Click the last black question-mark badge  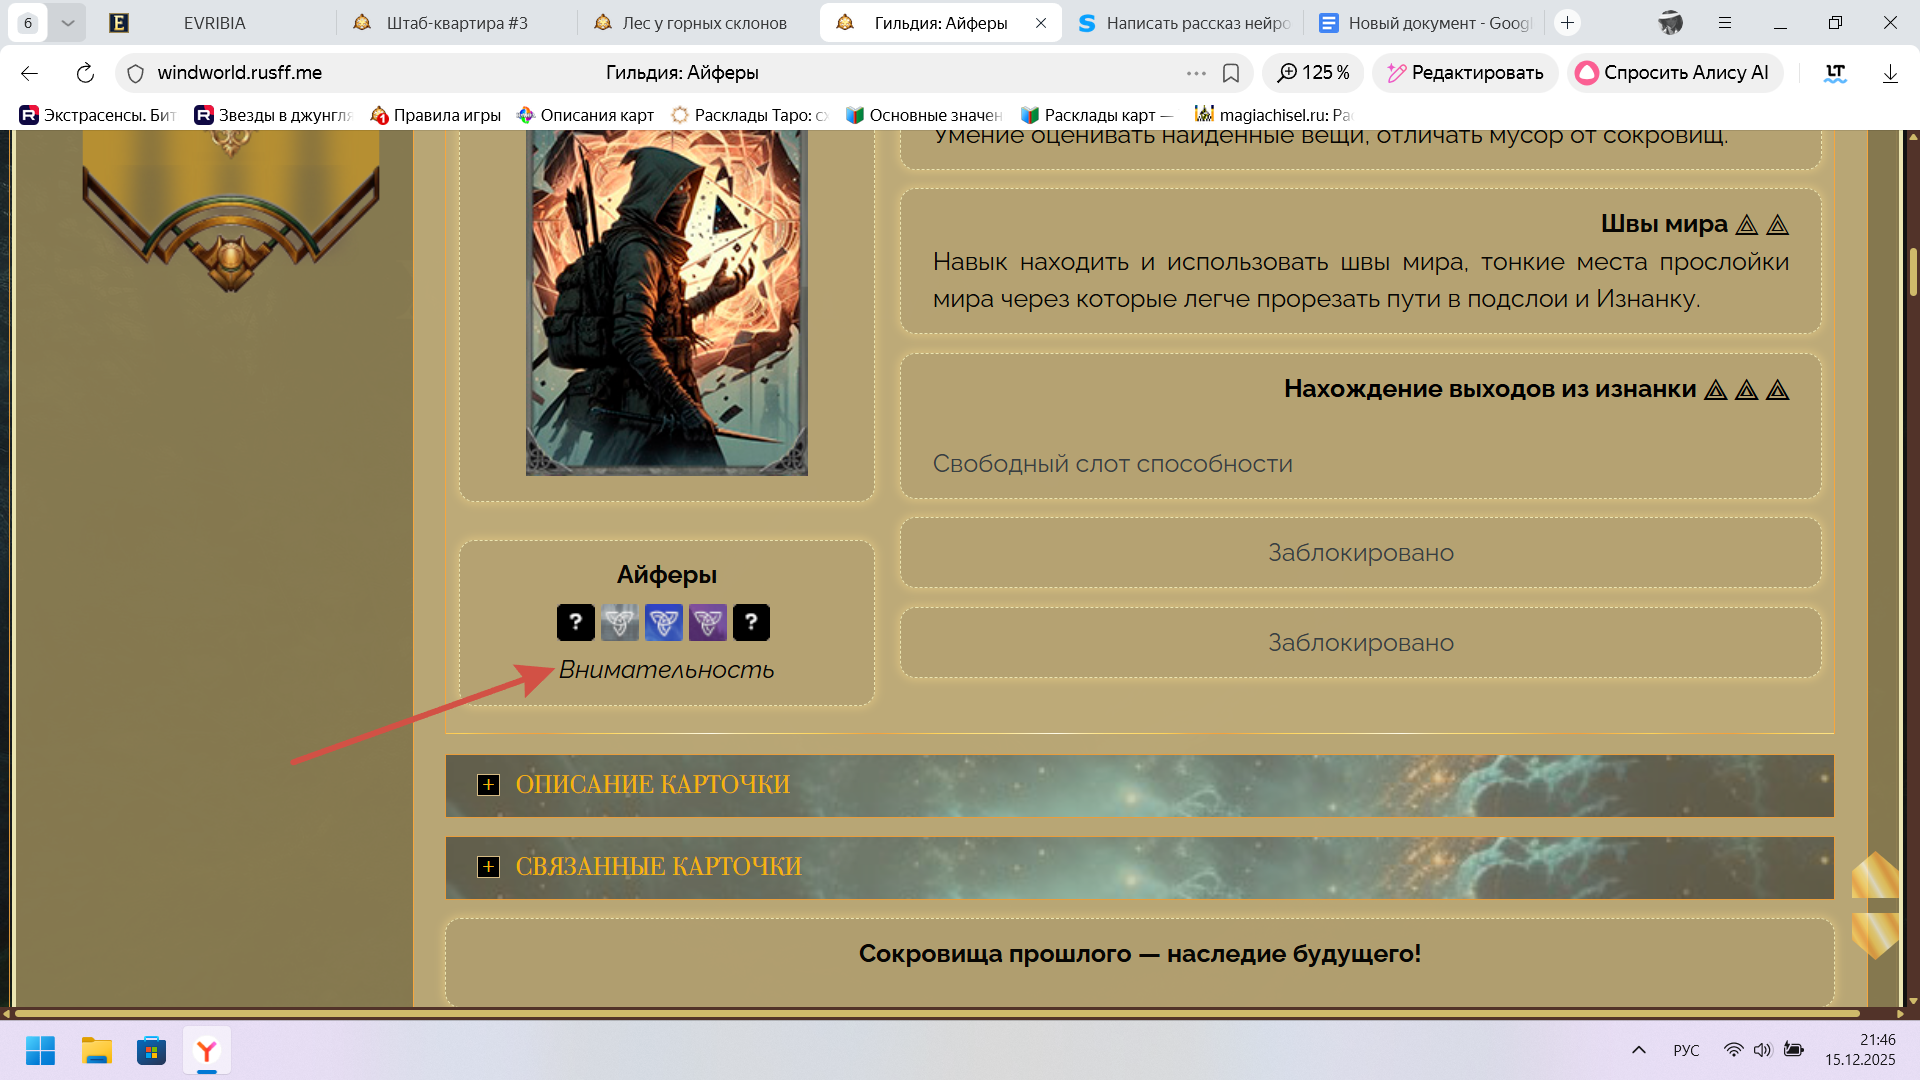point(751,622)
